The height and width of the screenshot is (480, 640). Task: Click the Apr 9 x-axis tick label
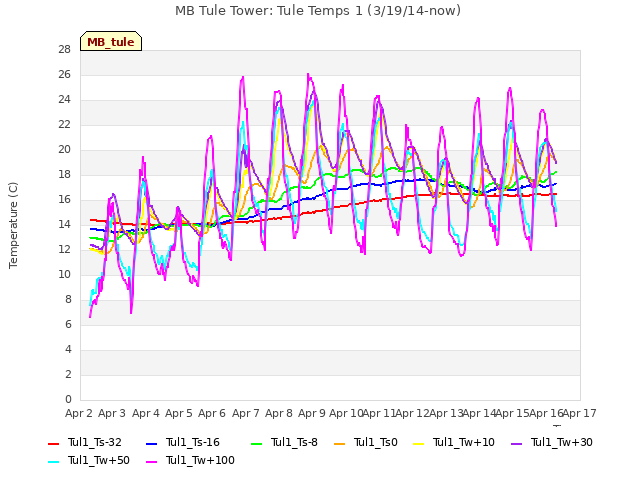(x=312, y=413)
